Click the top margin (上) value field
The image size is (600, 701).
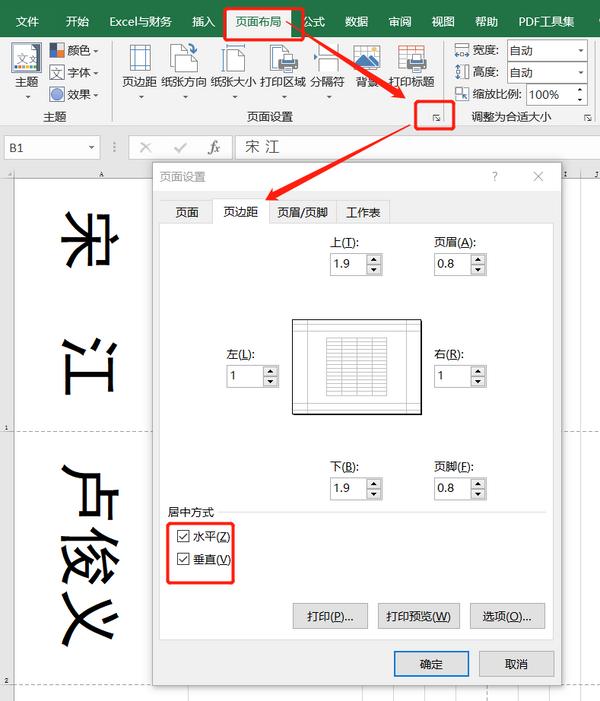point(348,265)
